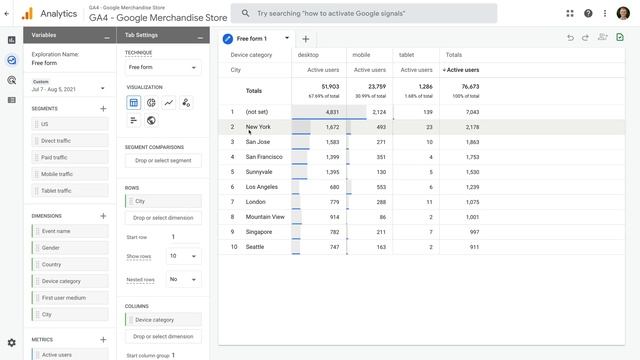Sort by the Totals Active users header
This screenshot has width=640, height=360.
pos(461,70)
